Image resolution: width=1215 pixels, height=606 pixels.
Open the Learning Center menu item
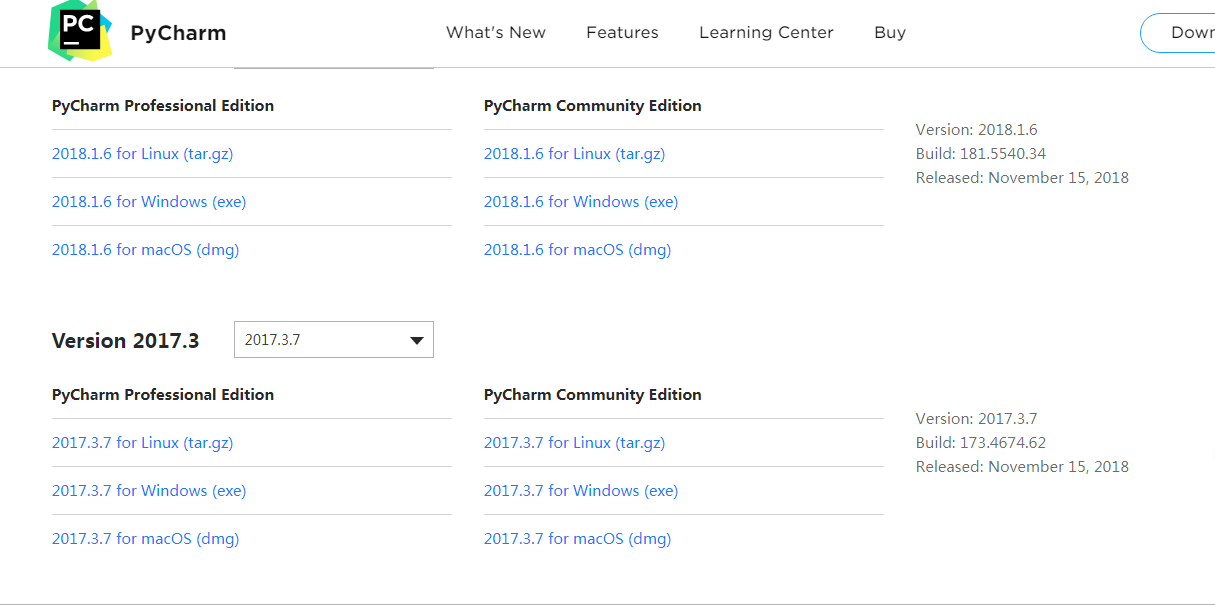(766, 33)
